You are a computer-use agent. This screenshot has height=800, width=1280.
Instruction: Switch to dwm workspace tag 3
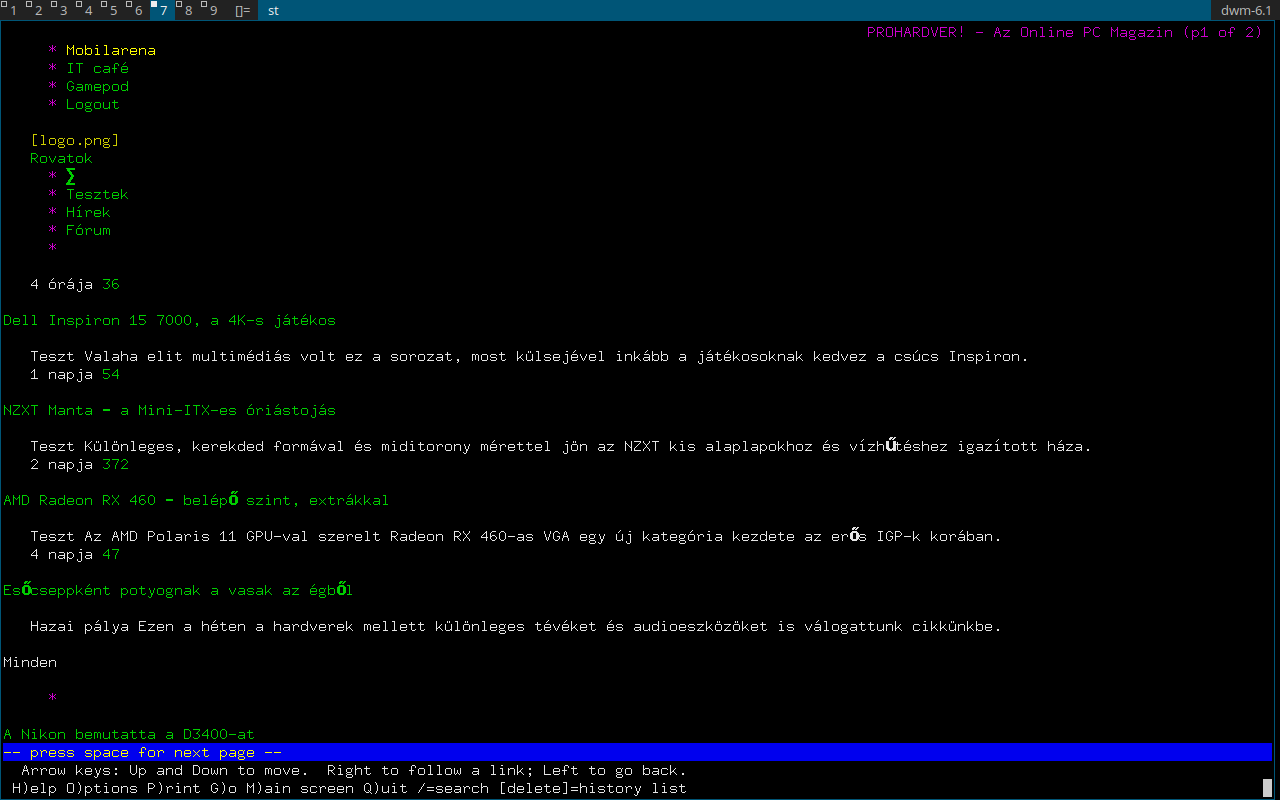[63, 10]
